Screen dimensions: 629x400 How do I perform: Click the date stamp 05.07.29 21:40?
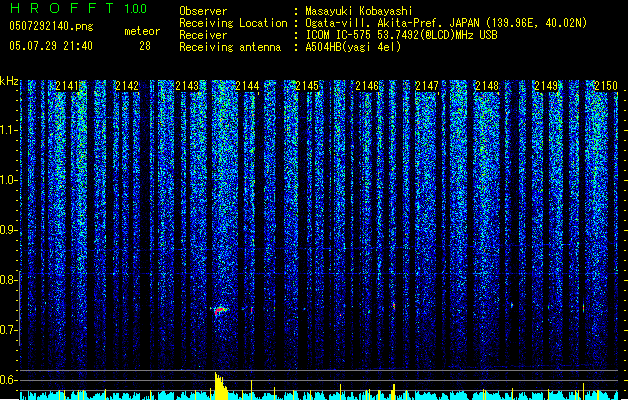coord(51,46)
